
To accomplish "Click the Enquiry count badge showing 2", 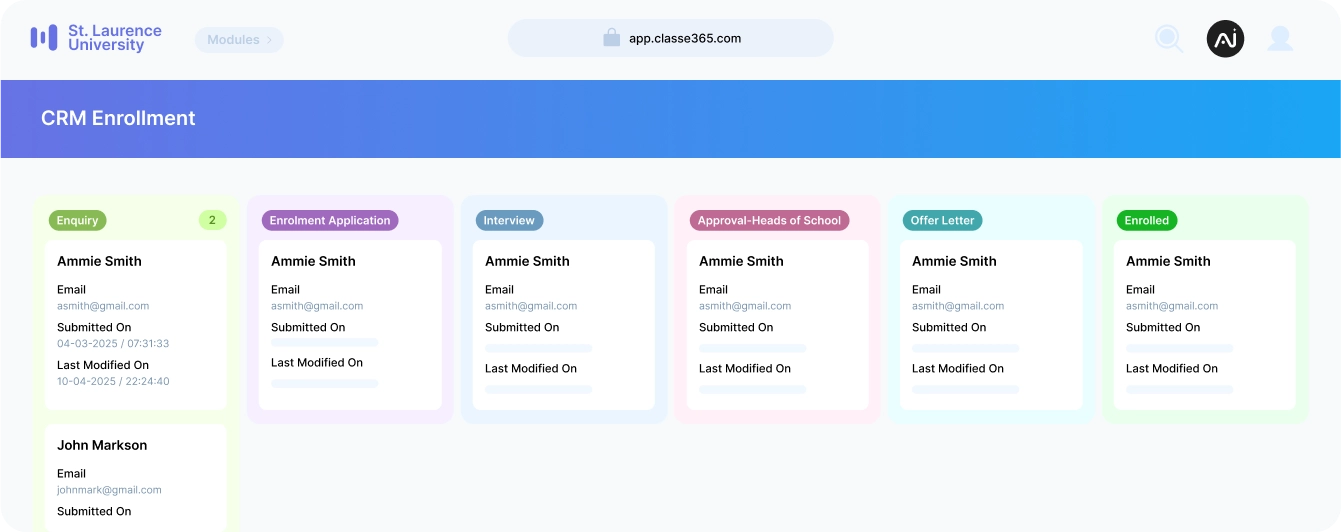I will click(x=212, y=220).
